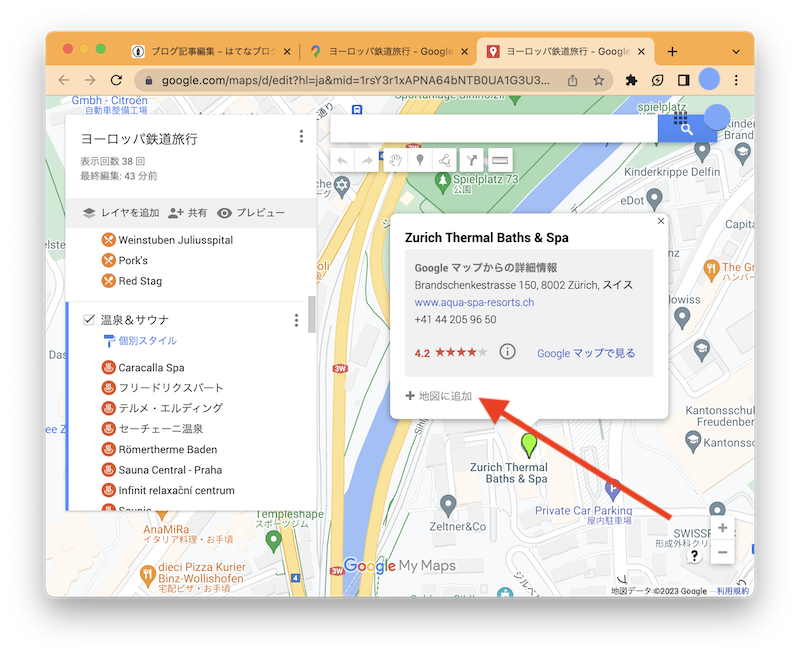
Task: Open Chrome extensions puzzle icon
Action: (631, 80)
